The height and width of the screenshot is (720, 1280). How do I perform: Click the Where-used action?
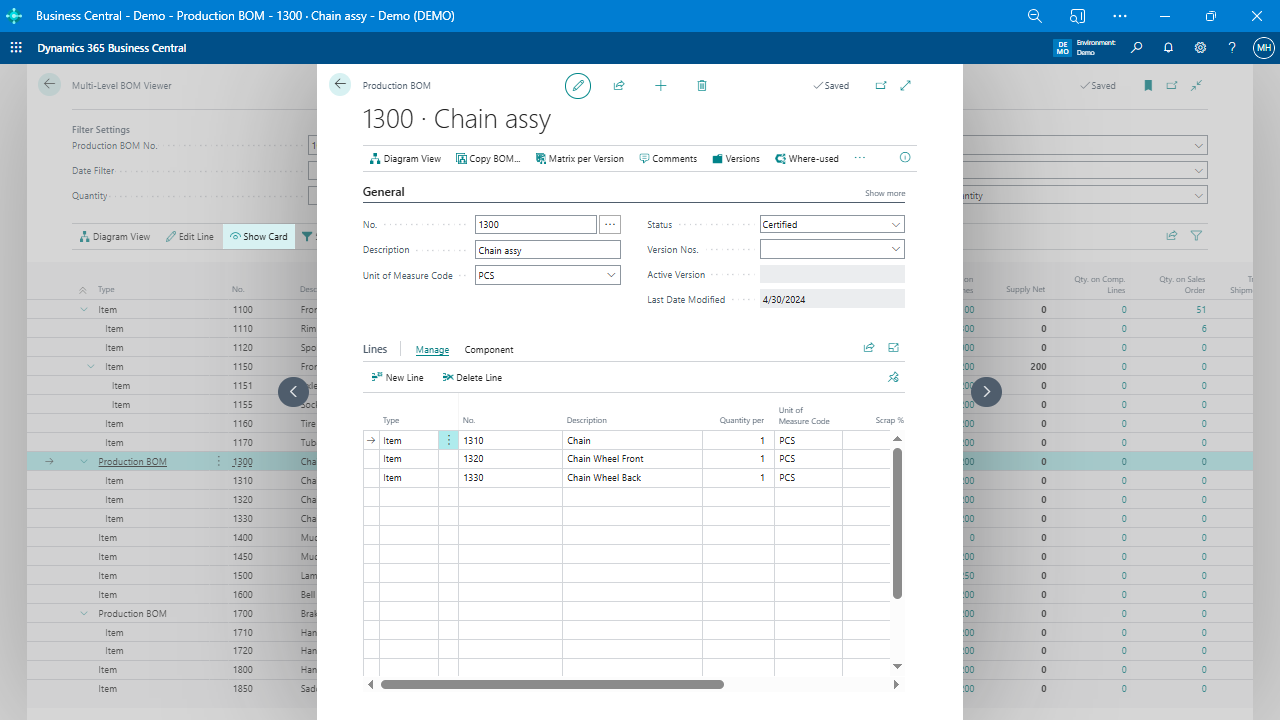tap(806, 159)
